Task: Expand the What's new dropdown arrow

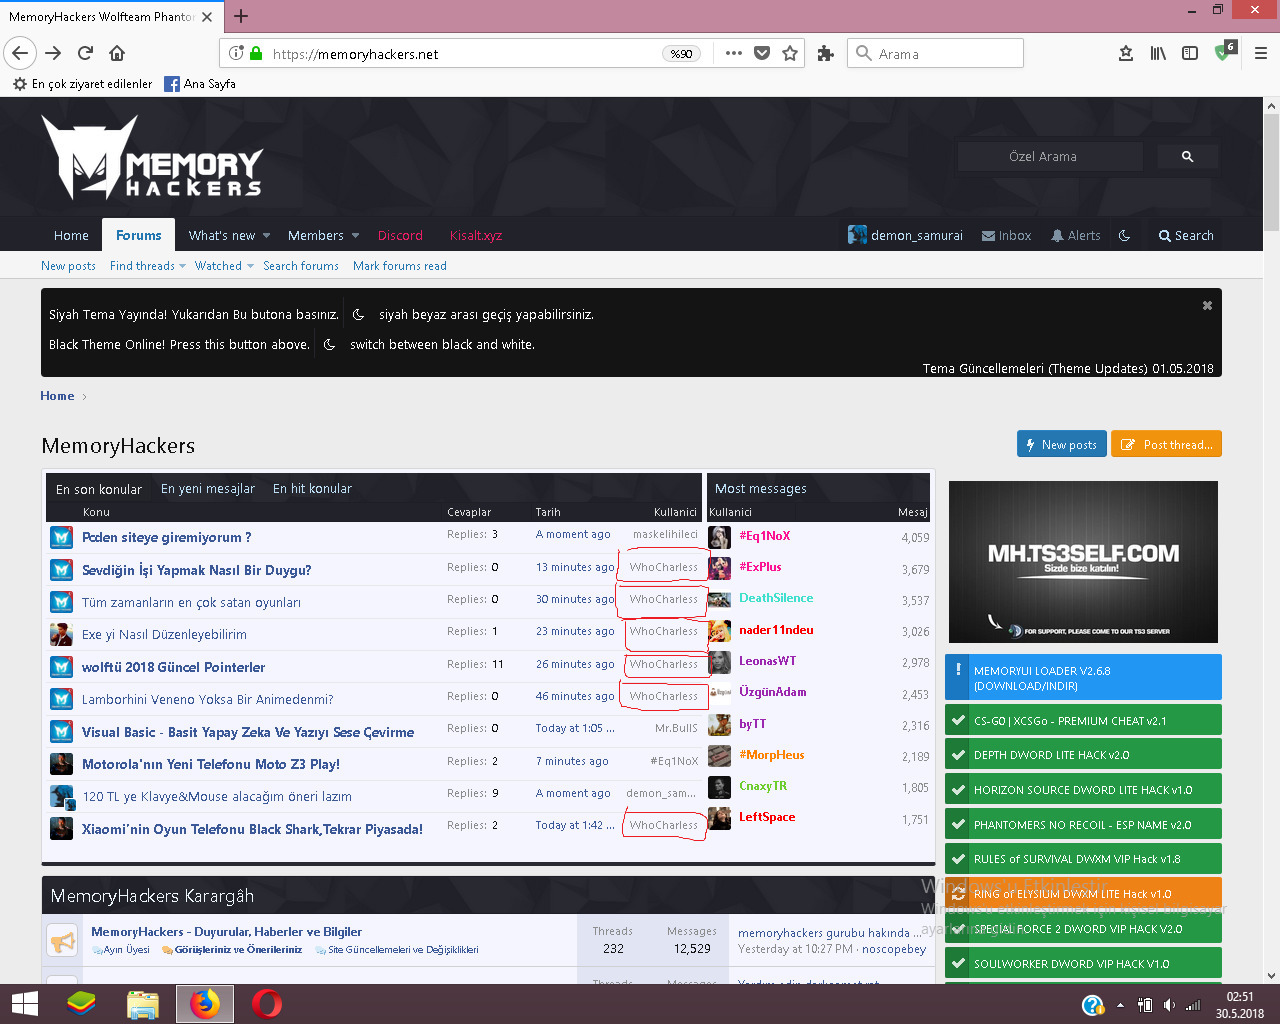Action: 266,236
